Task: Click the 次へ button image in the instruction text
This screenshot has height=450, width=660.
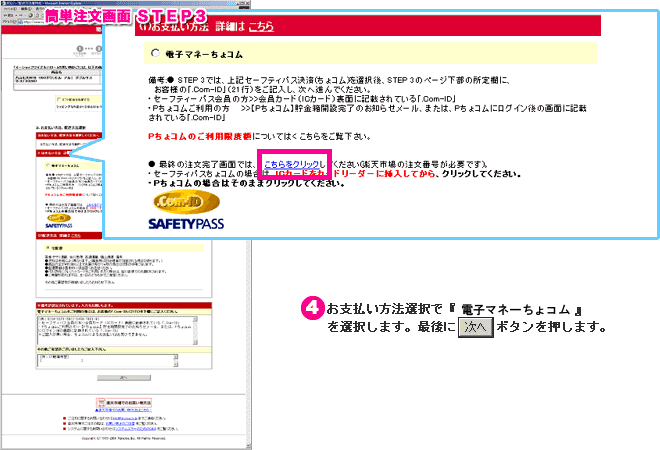Action: [x=475, y=327]
